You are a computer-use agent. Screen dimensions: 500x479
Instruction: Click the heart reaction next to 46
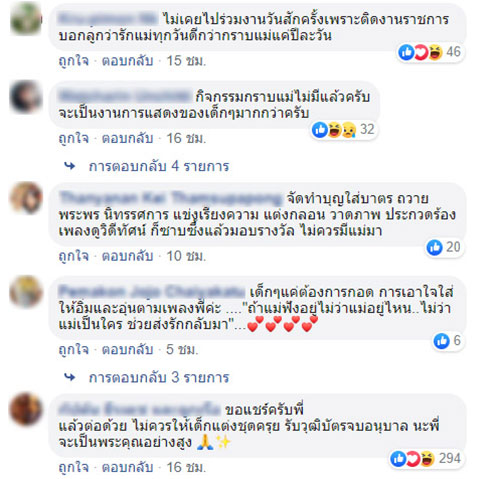421,52
